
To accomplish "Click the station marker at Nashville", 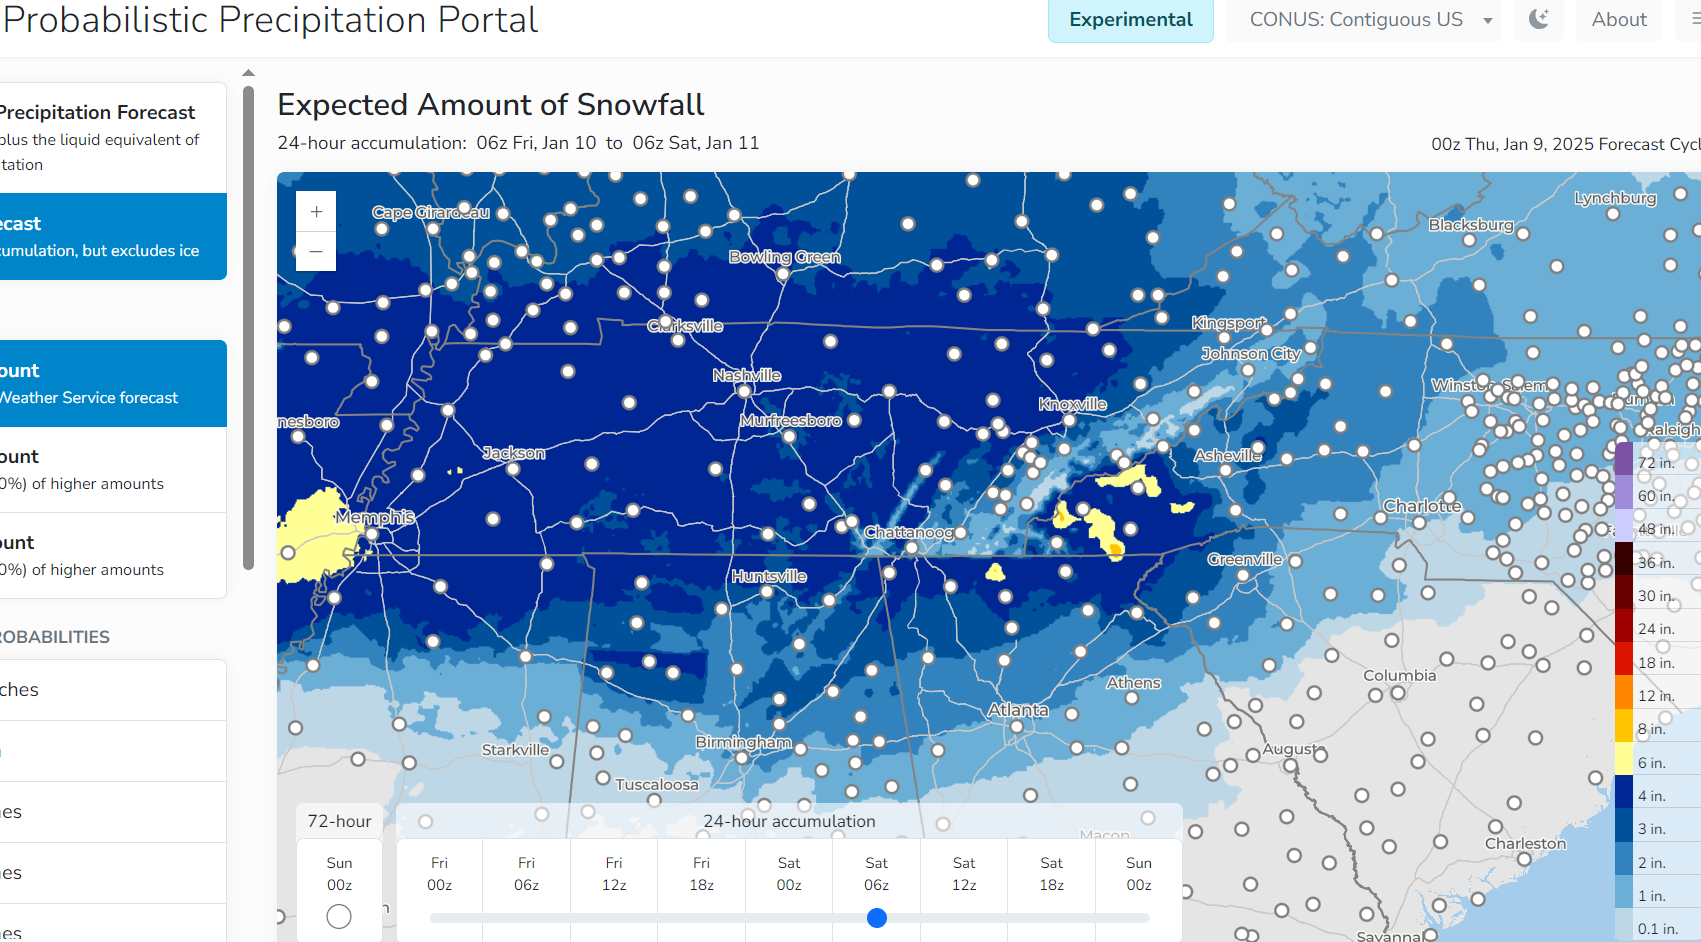I will [x=744, y=391].
